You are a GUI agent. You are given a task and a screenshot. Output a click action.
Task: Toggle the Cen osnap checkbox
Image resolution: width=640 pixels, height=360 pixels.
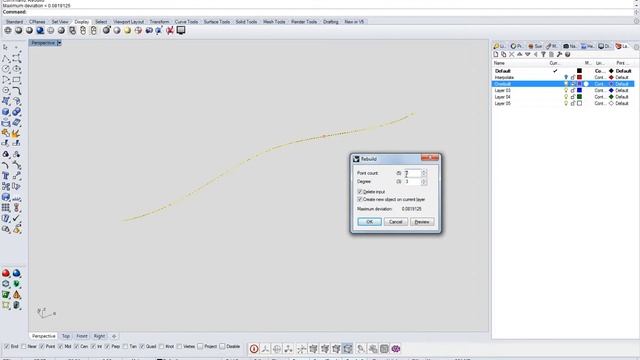click(77, 346)
